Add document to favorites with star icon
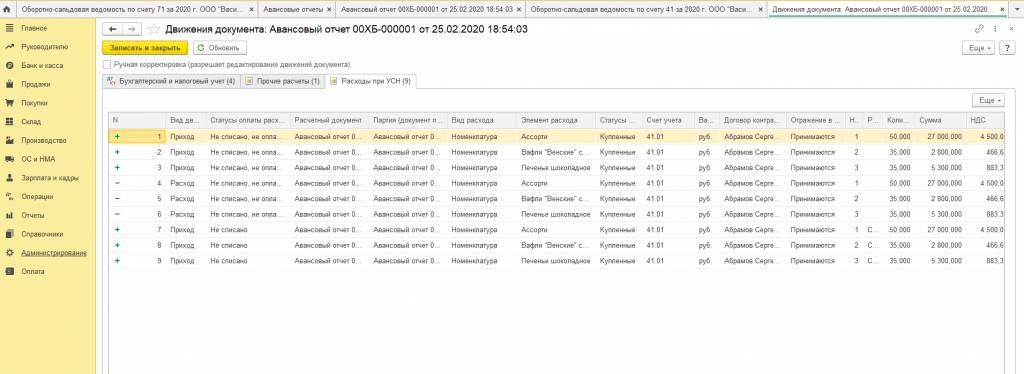This screenshot has height=374, width=1024. pyautogui.click(x=153, y=29)
